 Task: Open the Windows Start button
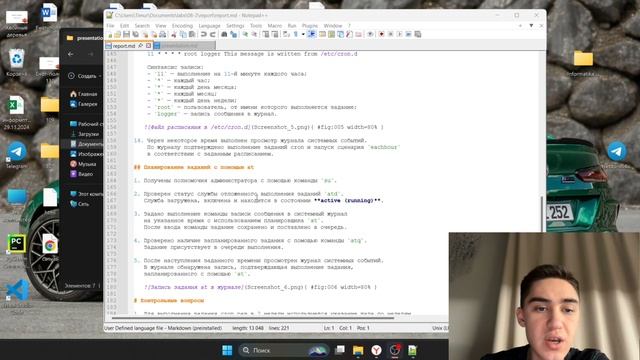[x=227, y=350]
